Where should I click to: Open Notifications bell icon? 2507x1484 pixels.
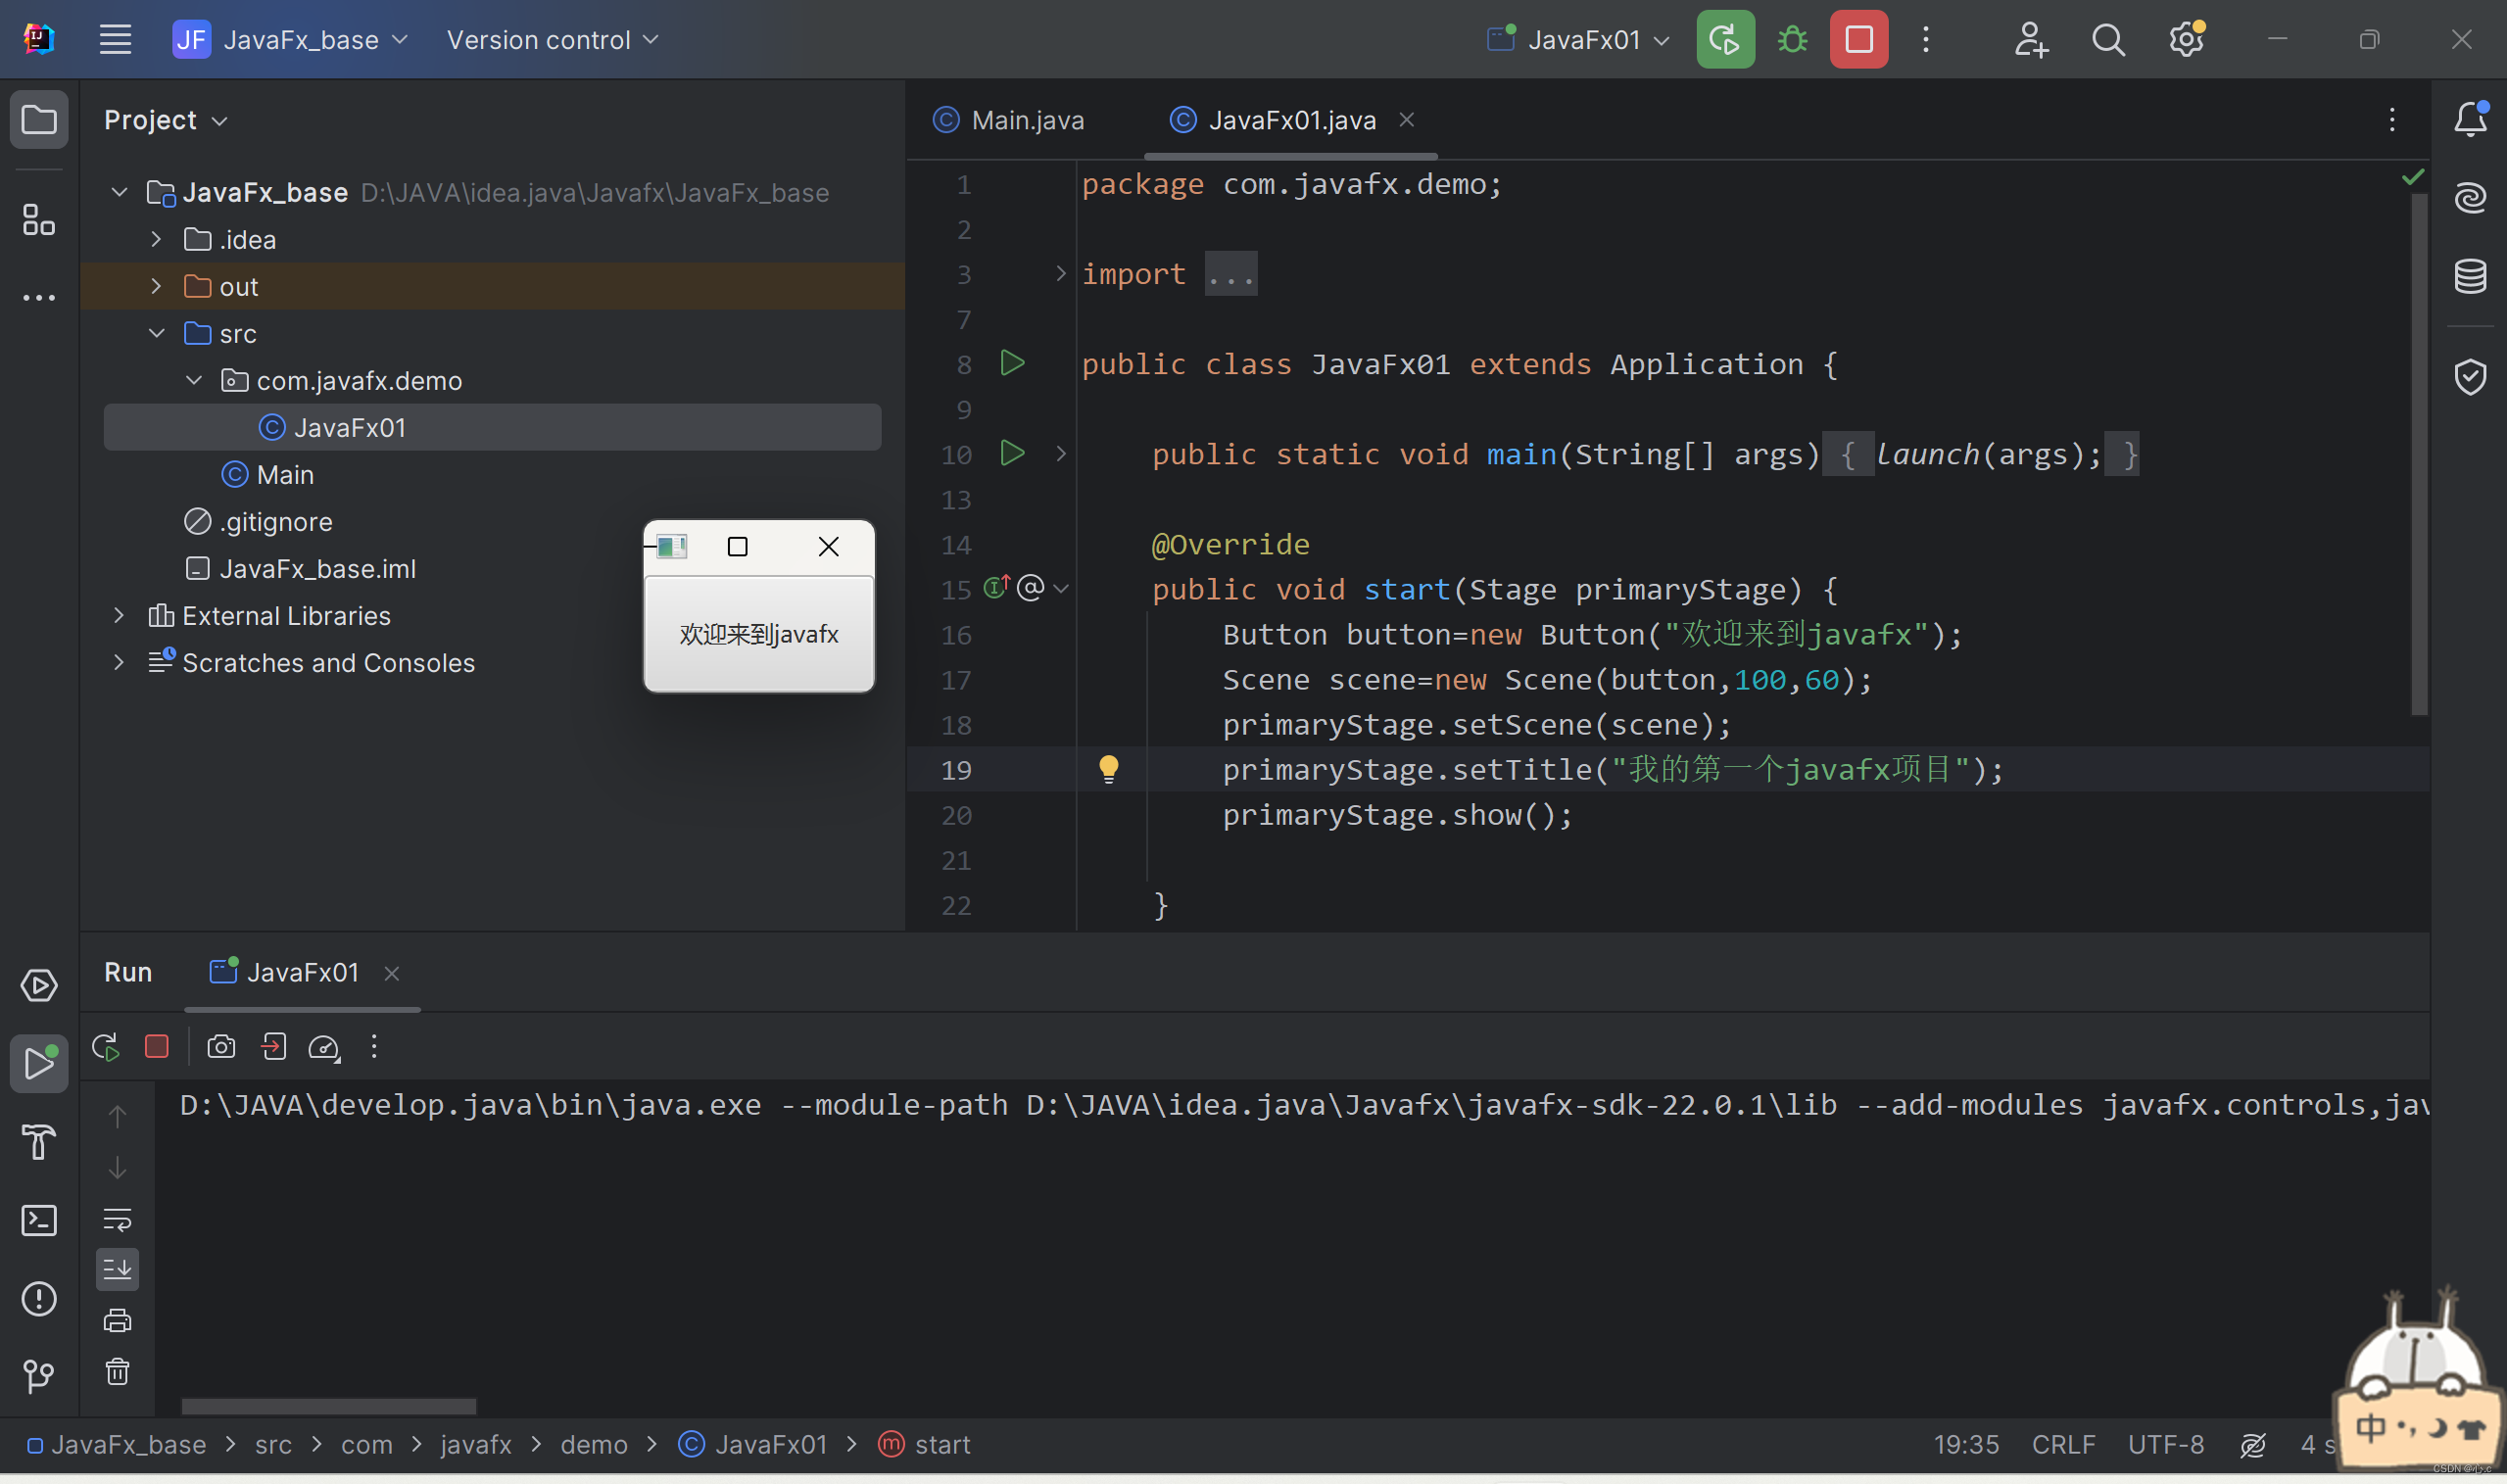pyautogui.click(x=2470, y=119)
